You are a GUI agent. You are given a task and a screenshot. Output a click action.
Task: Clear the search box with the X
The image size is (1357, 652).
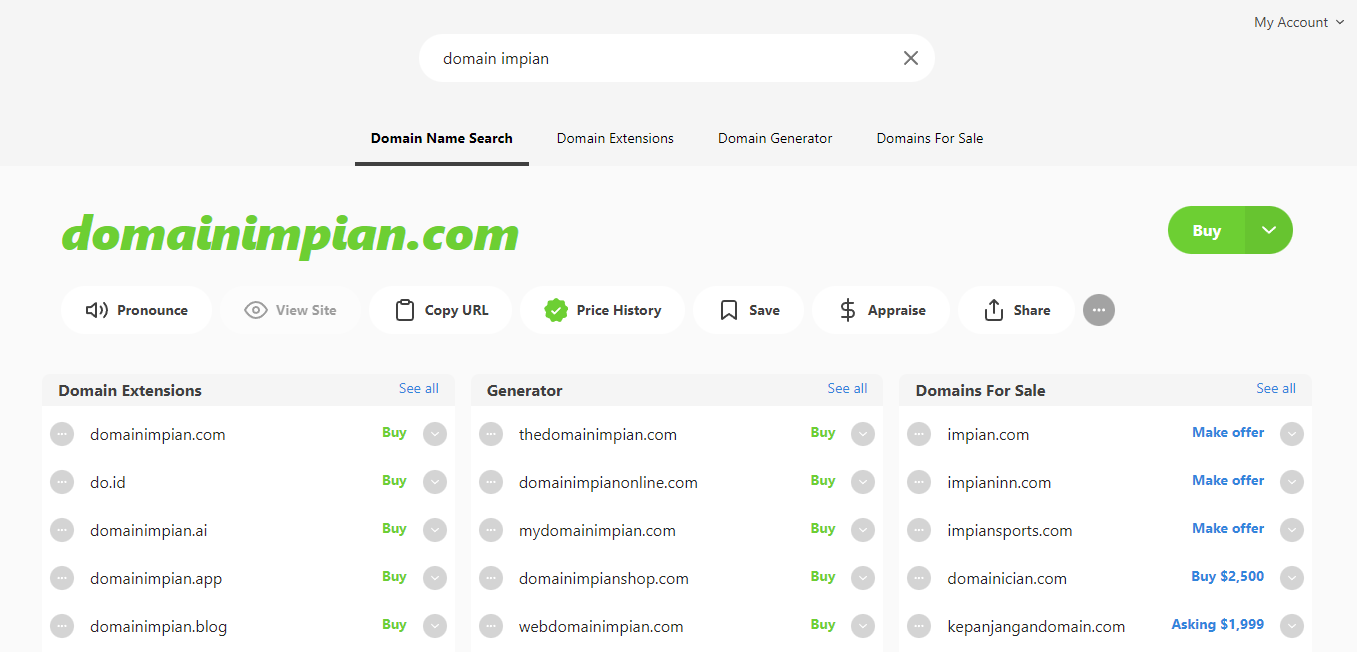[910, 58]
